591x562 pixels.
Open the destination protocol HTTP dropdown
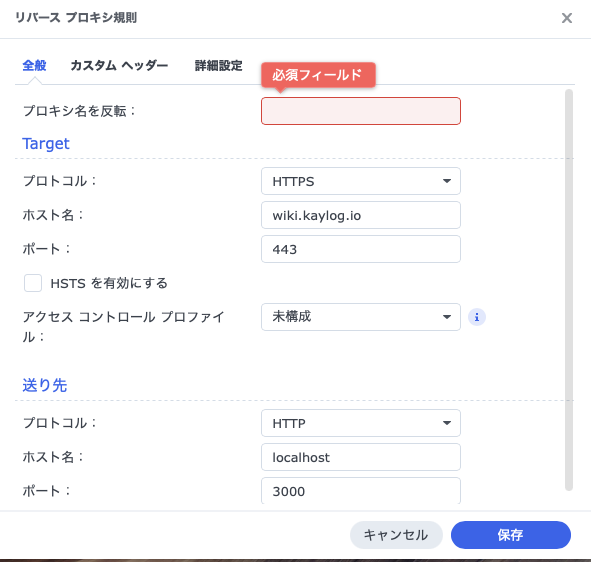pyautogui.click(x=361, y=423)
